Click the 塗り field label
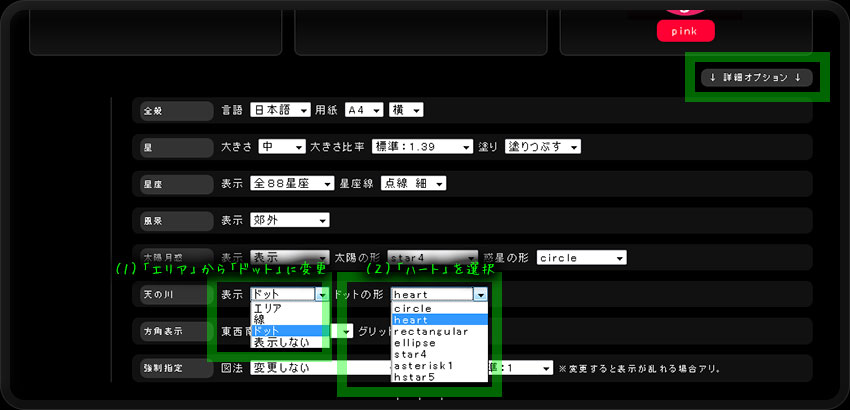850x410 pixels. (x=487, y=146)
